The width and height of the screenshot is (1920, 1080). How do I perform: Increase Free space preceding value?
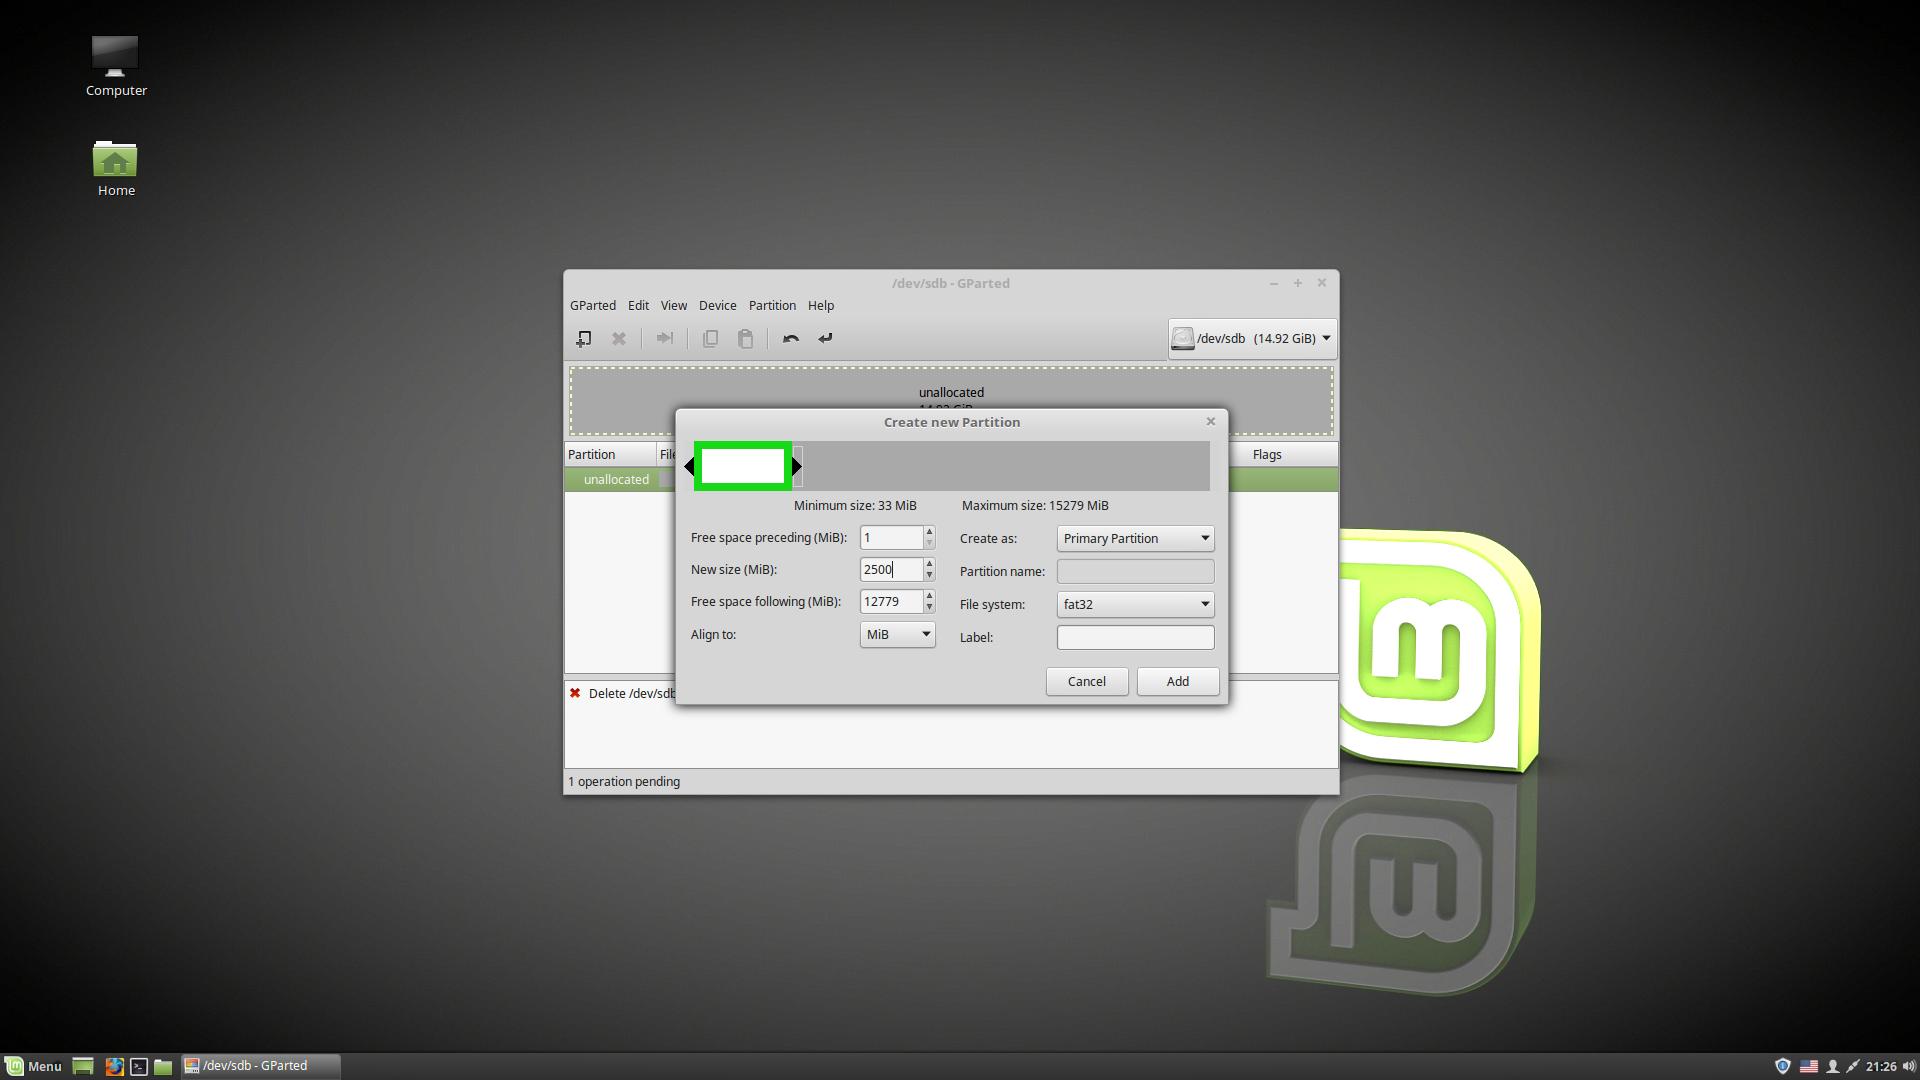(929, 532)
